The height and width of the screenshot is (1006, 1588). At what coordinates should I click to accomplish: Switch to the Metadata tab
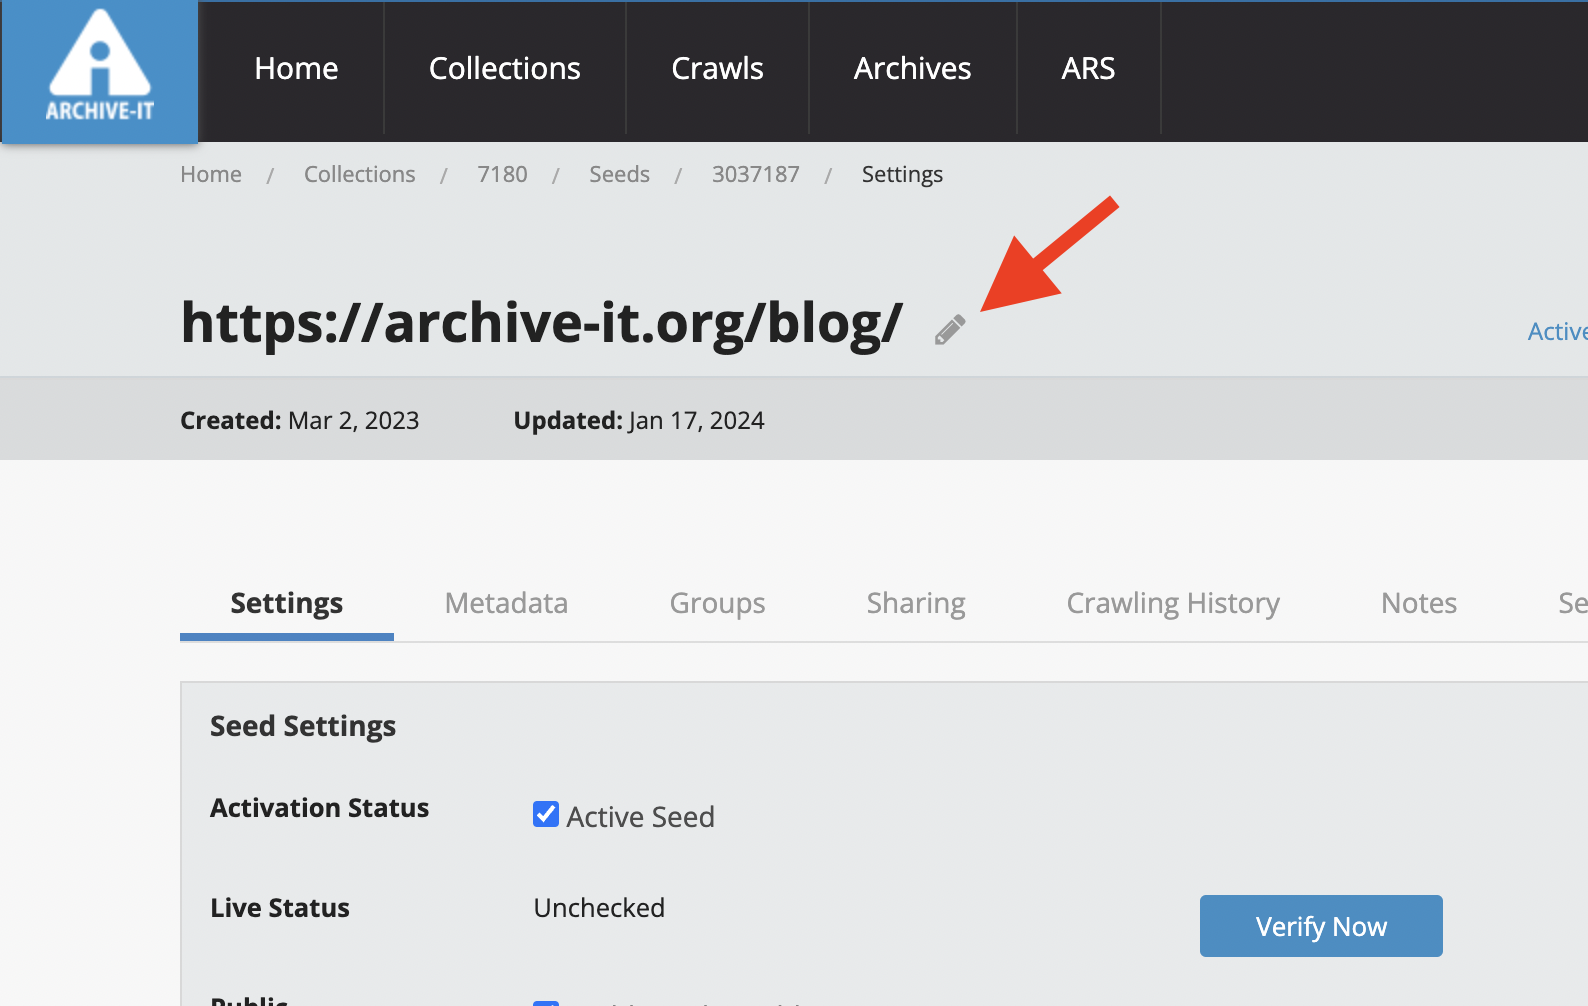[506, 603]
